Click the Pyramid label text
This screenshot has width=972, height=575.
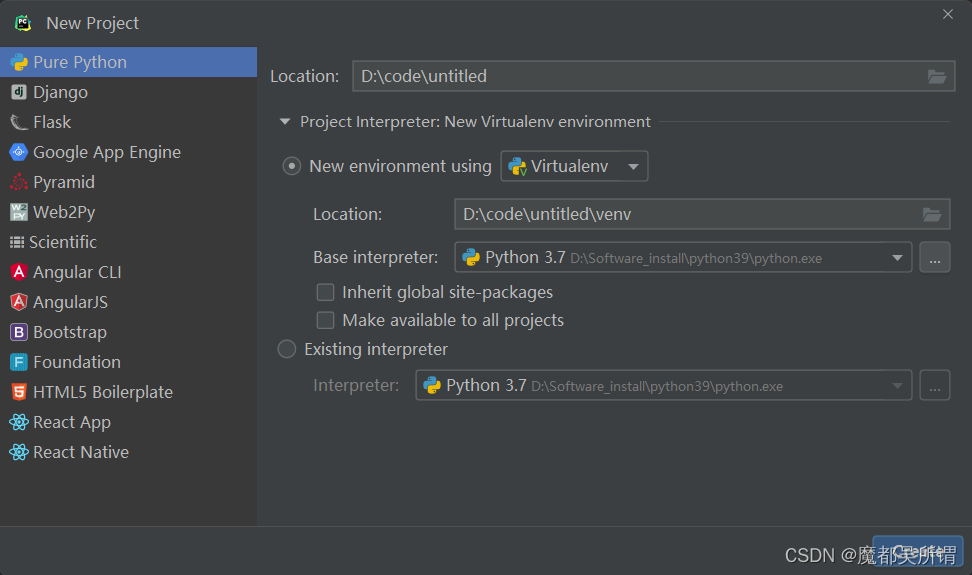[x=64, y=182]
